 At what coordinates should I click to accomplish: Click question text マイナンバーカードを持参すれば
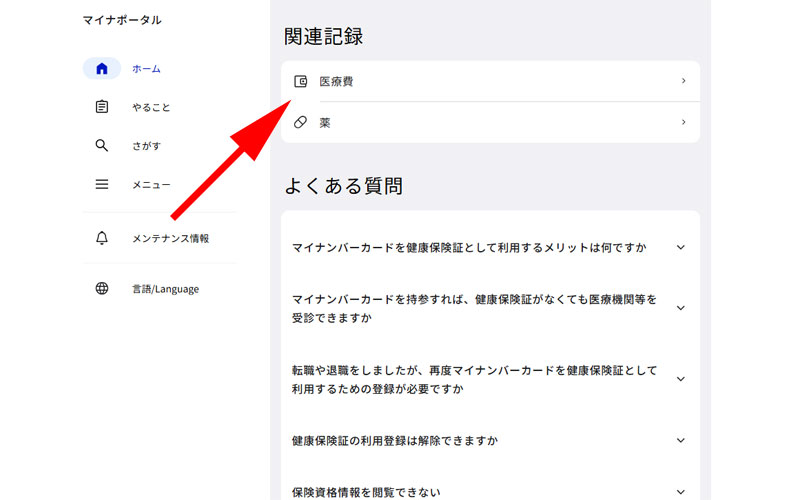tap(474, 308)
